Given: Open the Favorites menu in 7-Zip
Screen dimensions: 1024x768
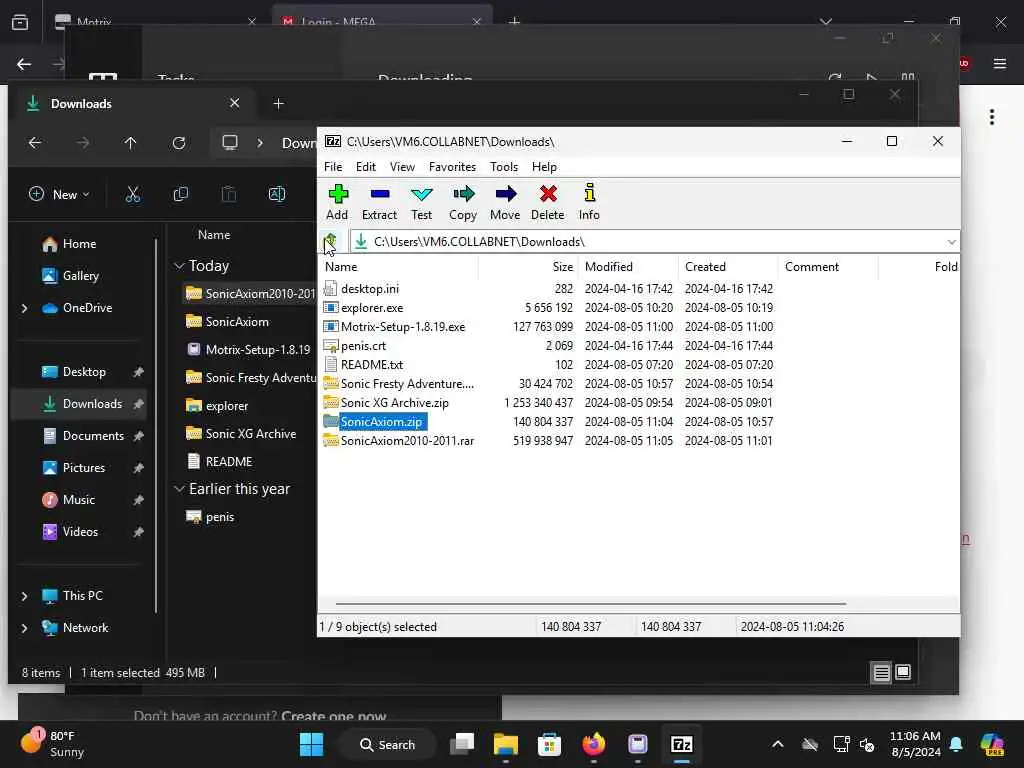Looking at the screenshot, I should click(x=452, y=167).
